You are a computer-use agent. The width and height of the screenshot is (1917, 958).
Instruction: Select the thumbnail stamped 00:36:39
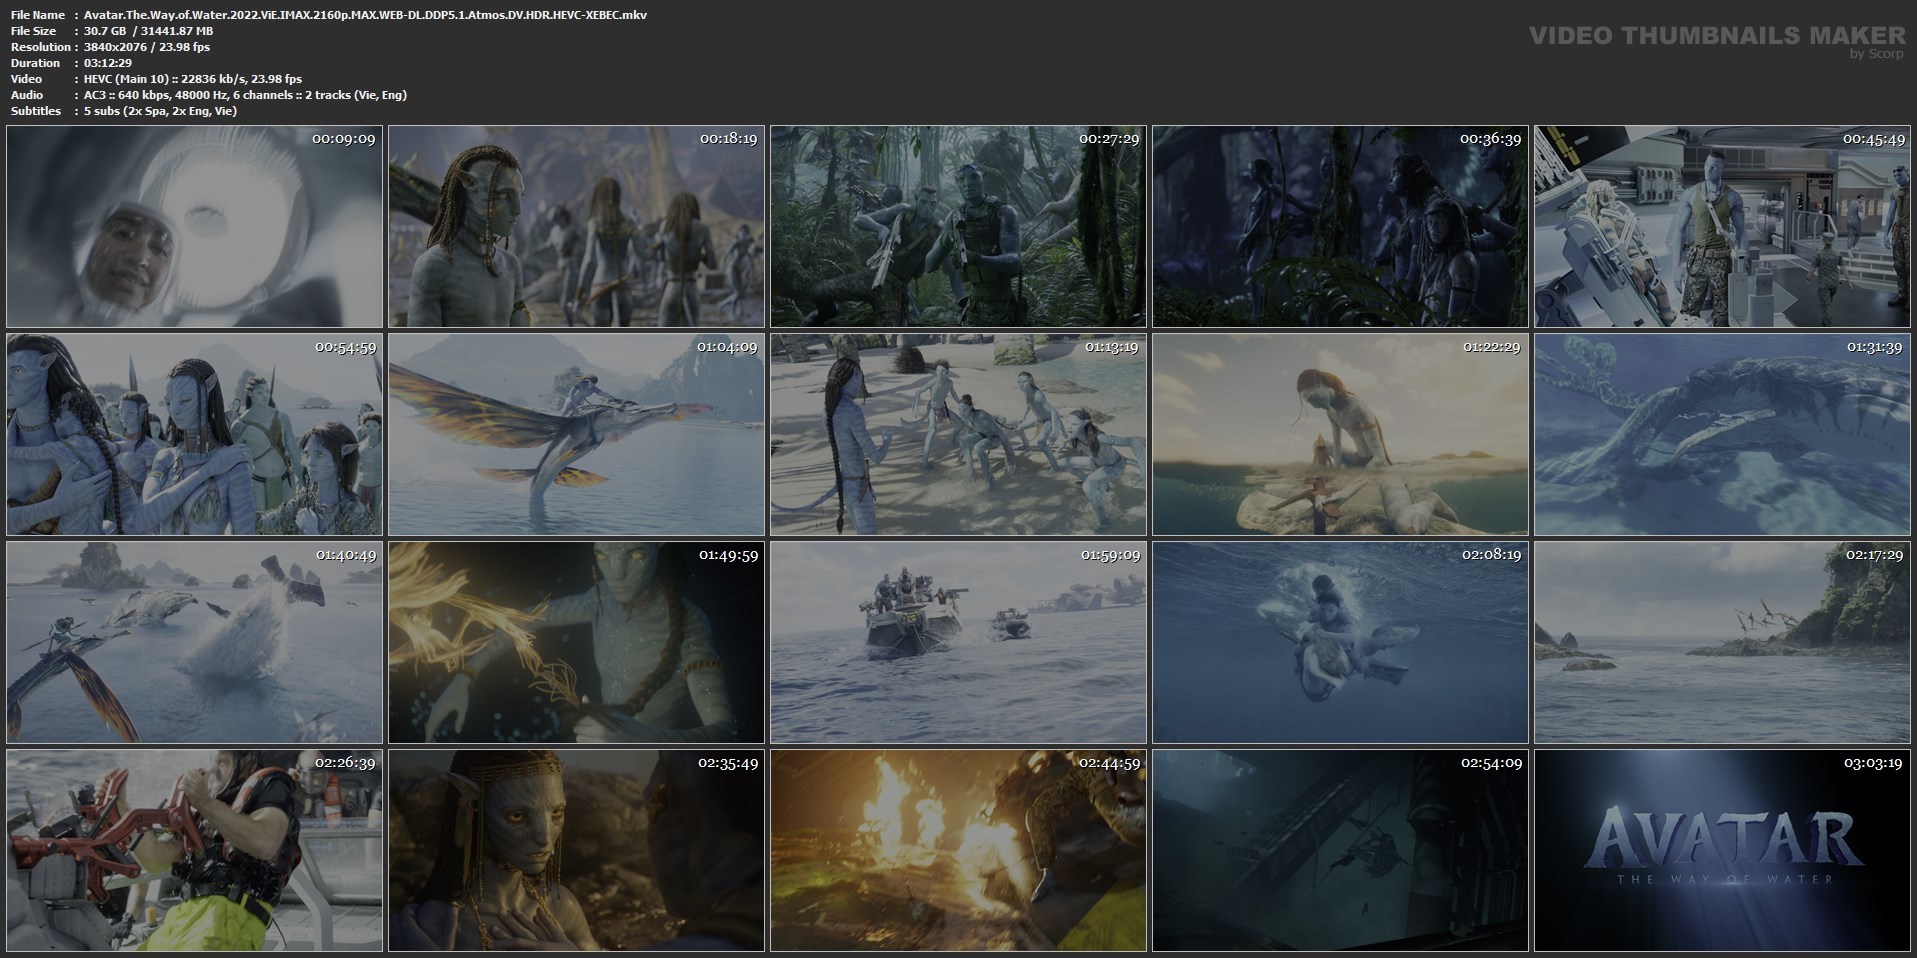click(x=1340, y=227)
